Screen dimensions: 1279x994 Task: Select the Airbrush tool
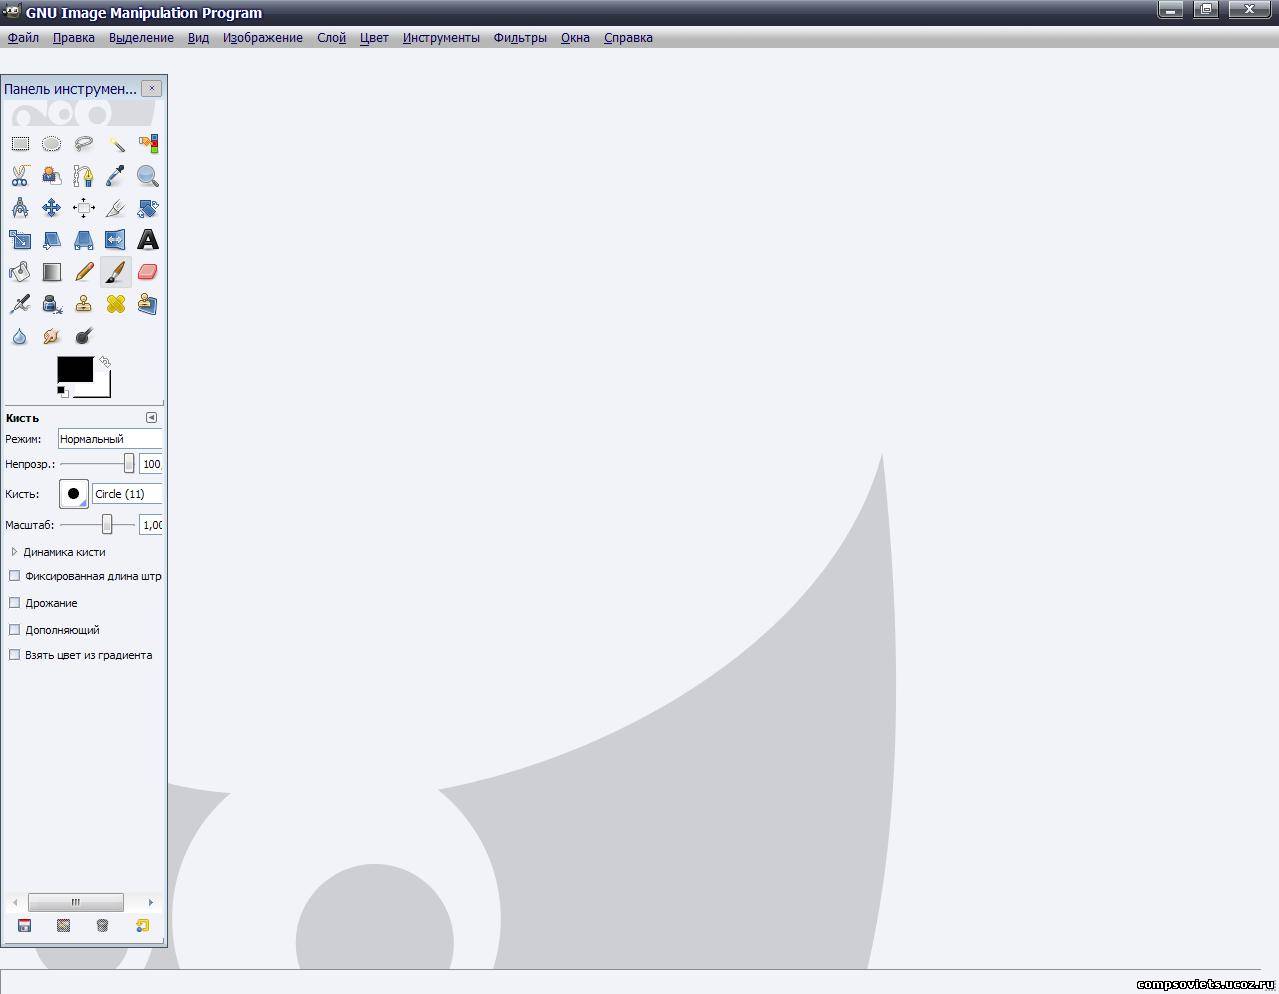pos(20,304)
